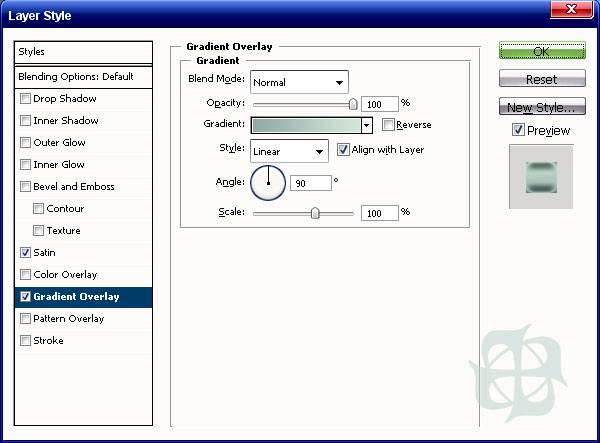
Task: Enable the Inner Shadow checkbox
Action: pos(25,121)
